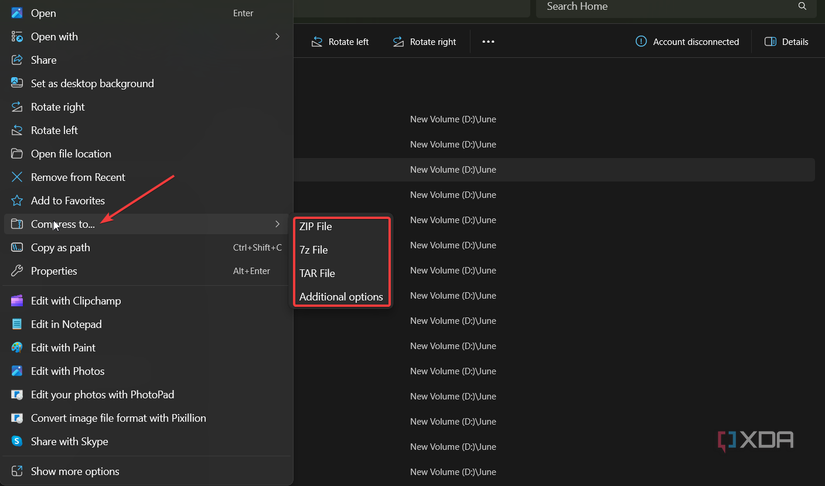Click the Edit with Paint icon

click(x=17, y=348)
